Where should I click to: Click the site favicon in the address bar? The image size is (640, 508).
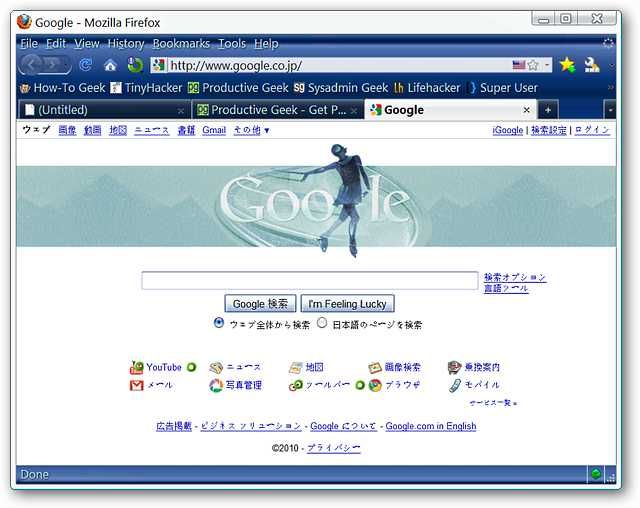(x=159, y=65)
